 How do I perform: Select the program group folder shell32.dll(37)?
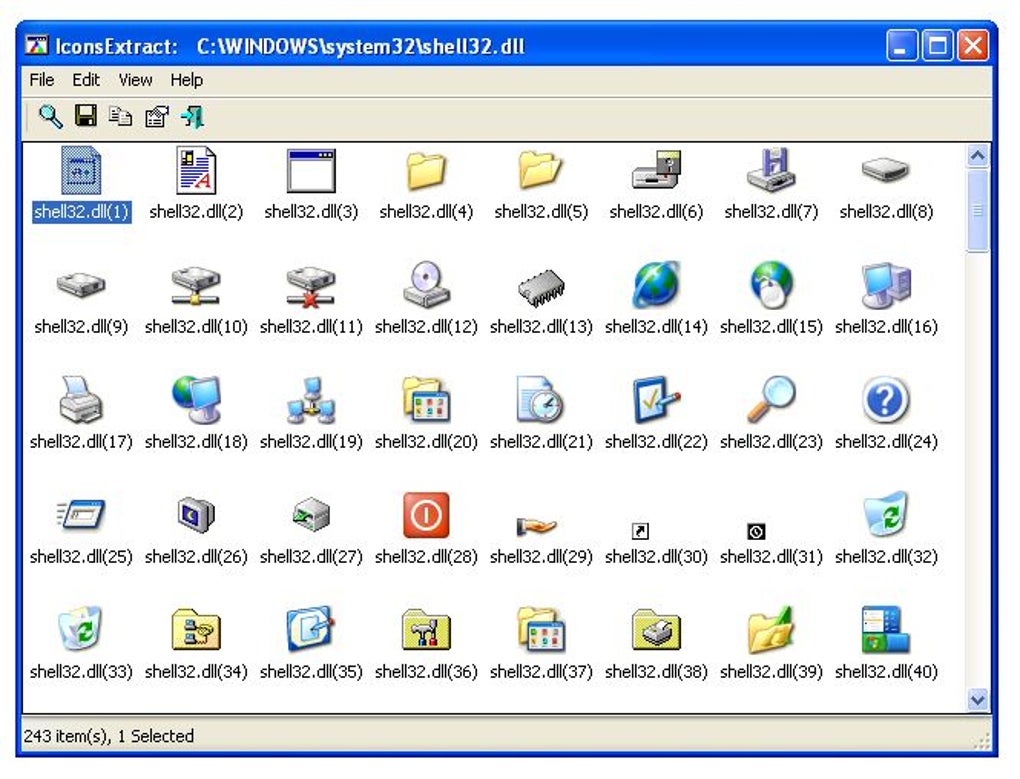[x=541, y=628]
